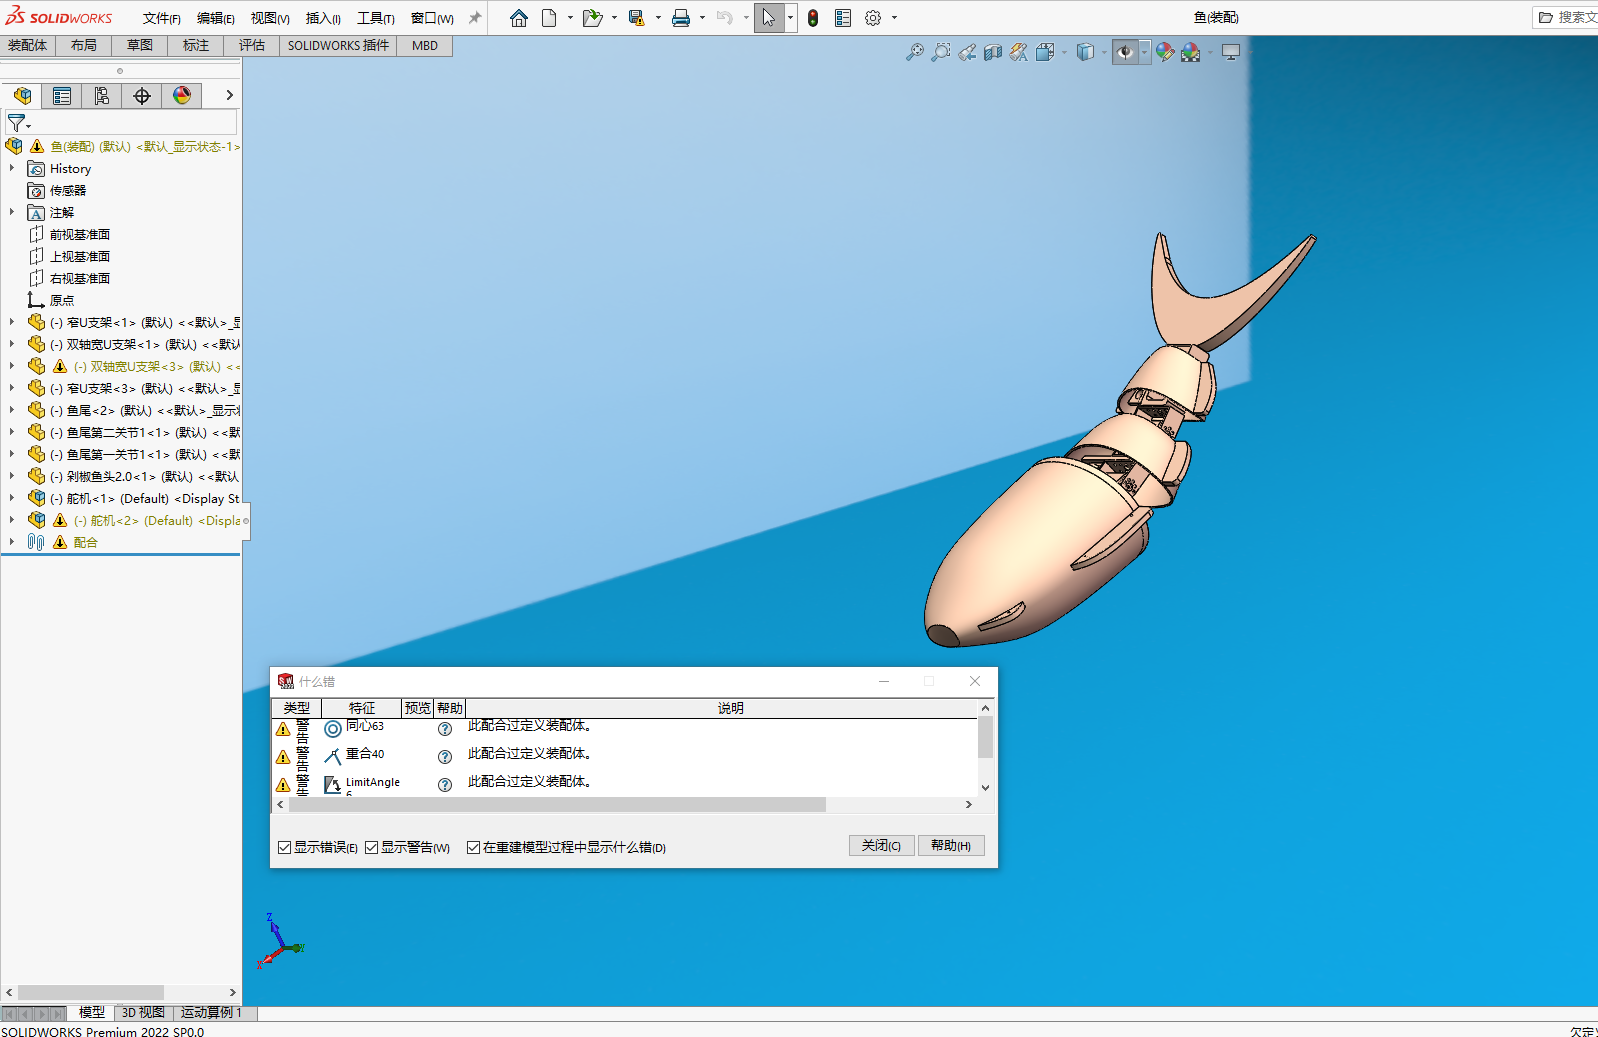Click help icon for 同心63 row
The width and height of the screenshot is (1598, 1037).
[445, 729]
